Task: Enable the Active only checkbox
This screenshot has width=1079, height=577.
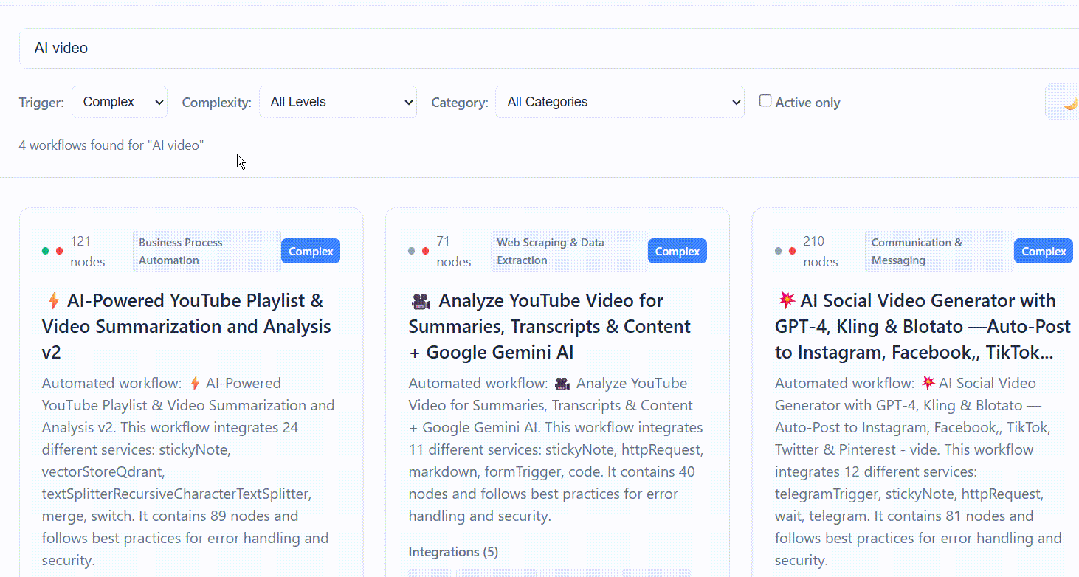Action: (x=766, y=101)
